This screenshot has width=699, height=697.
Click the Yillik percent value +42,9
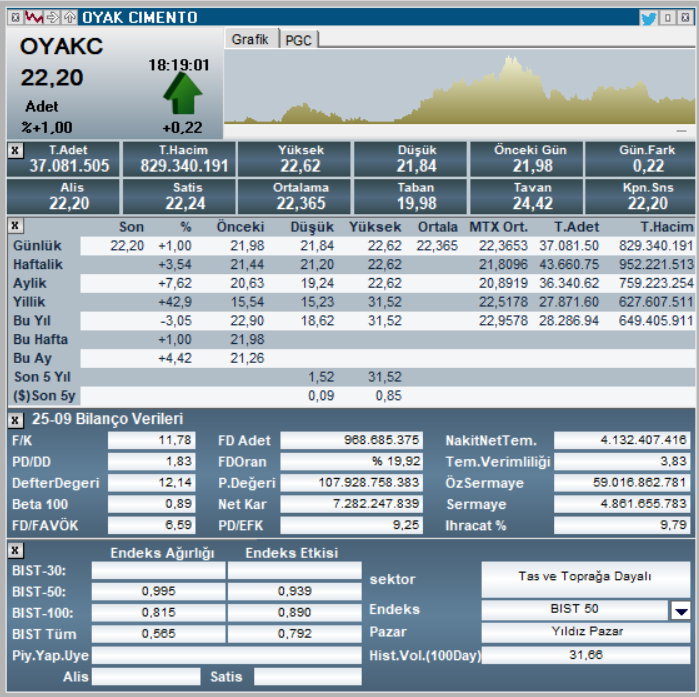click(x=175, y=302)
